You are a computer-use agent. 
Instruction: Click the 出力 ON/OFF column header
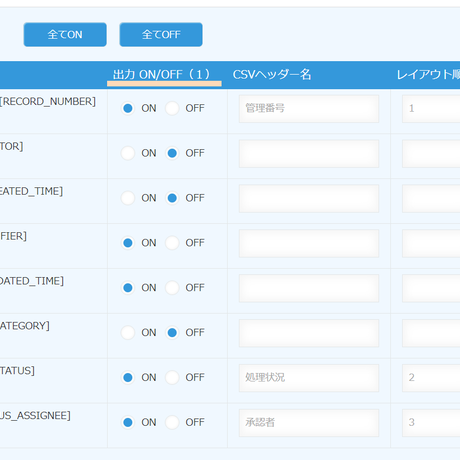pos(161,74)
